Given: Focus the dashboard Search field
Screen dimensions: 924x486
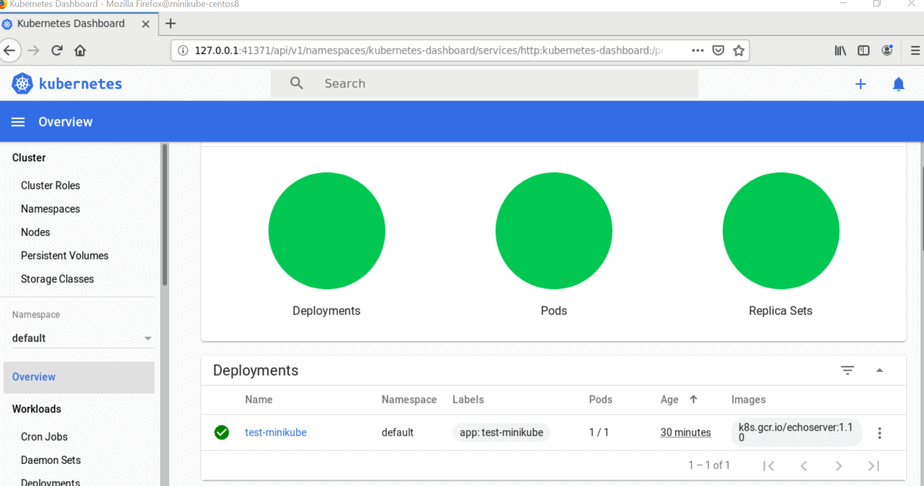Looking at the screenshot, I should (500, 84).
